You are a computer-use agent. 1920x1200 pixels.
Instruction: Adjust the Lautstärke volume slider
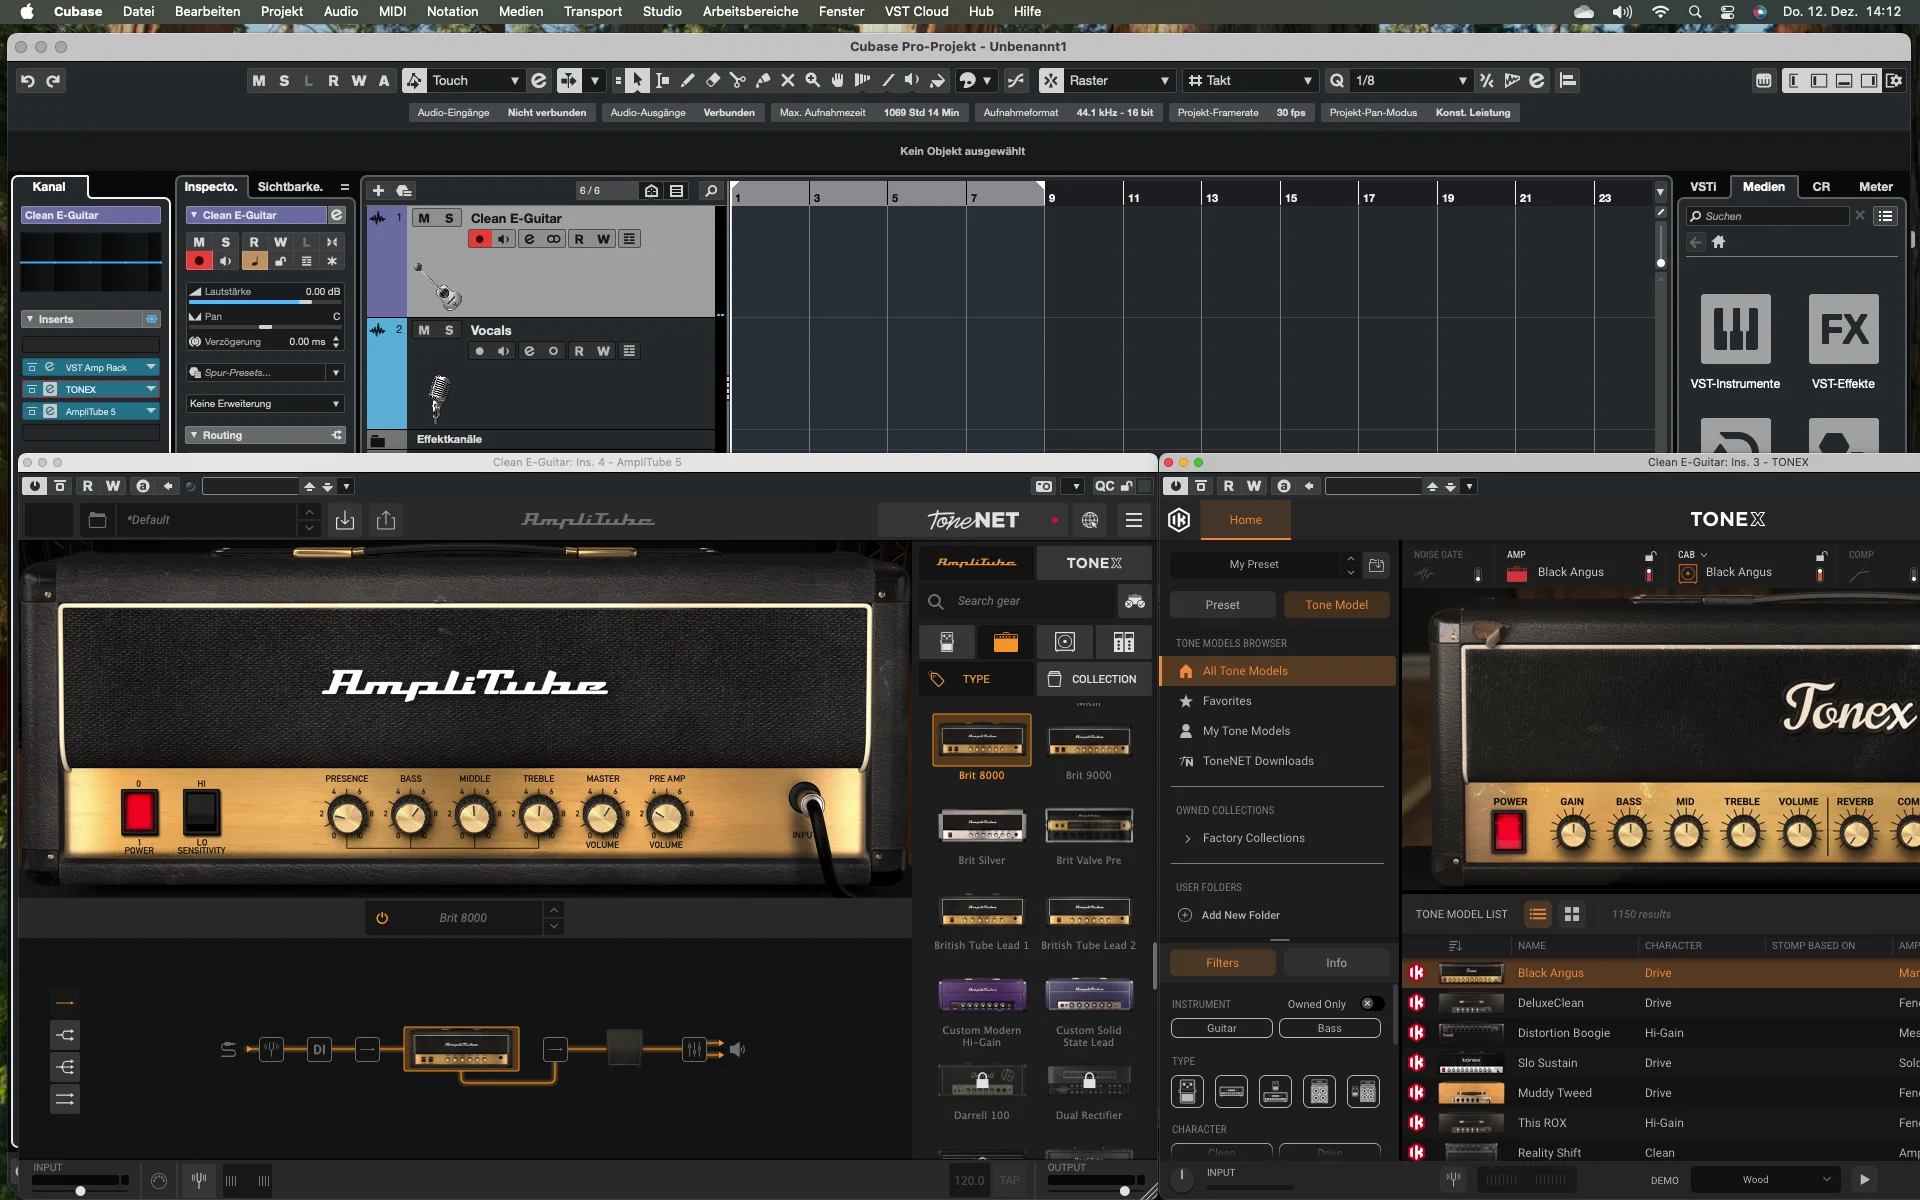[x=264, y=300]
